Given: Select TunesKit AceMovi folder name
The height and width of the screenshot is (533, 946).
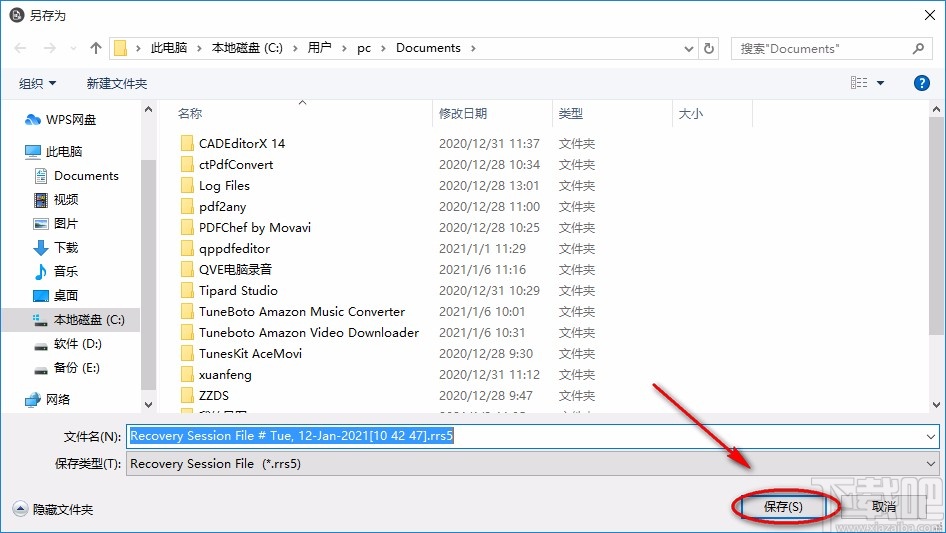Looking at the screenshot, I should 250,354.
